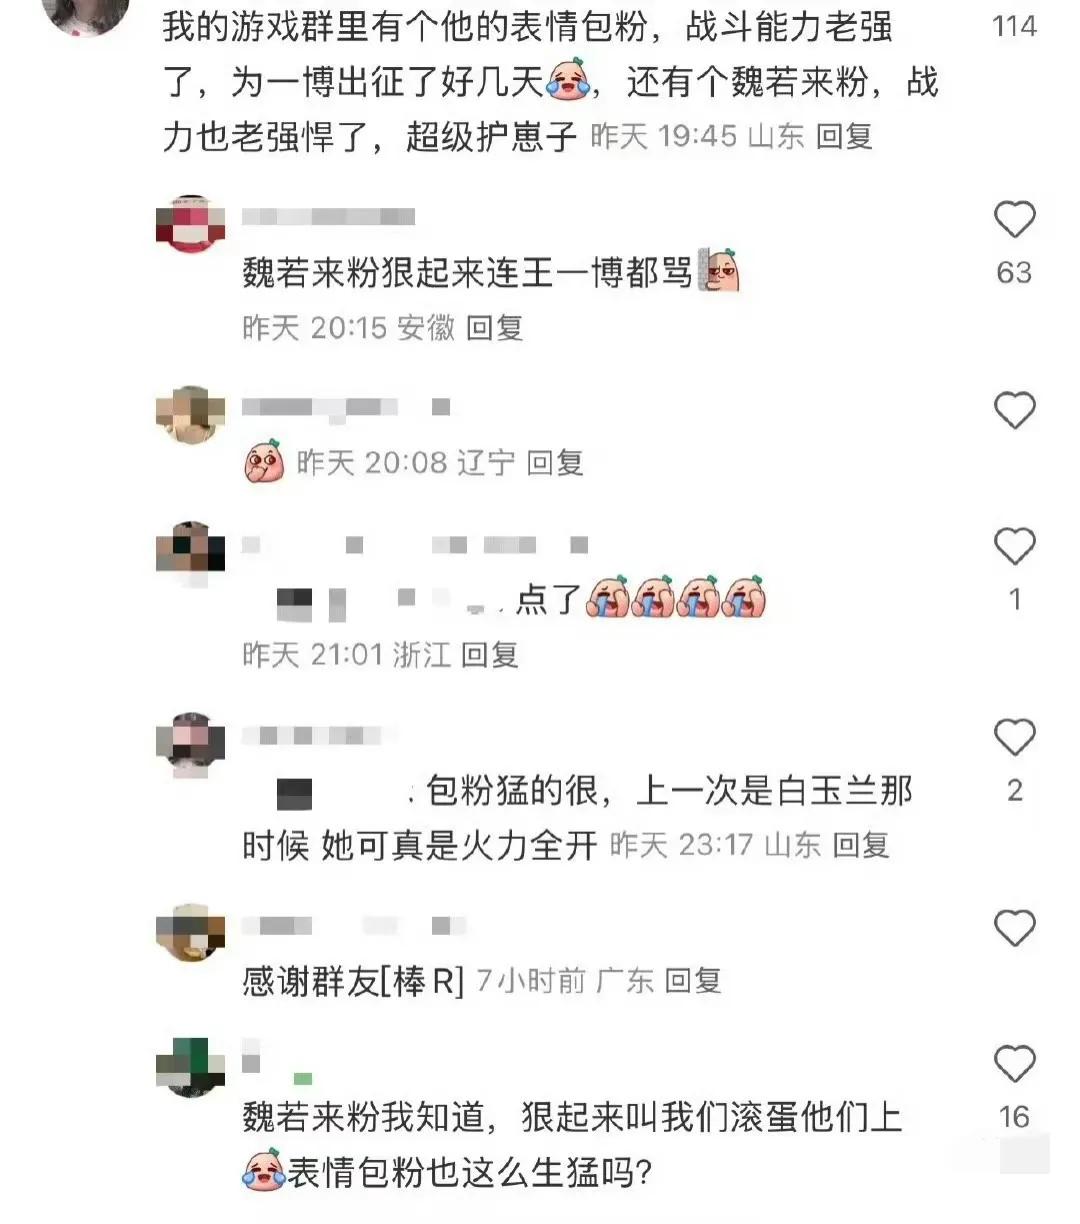Like the Liaoning emoji-only comment

(x=1014, y=410)
